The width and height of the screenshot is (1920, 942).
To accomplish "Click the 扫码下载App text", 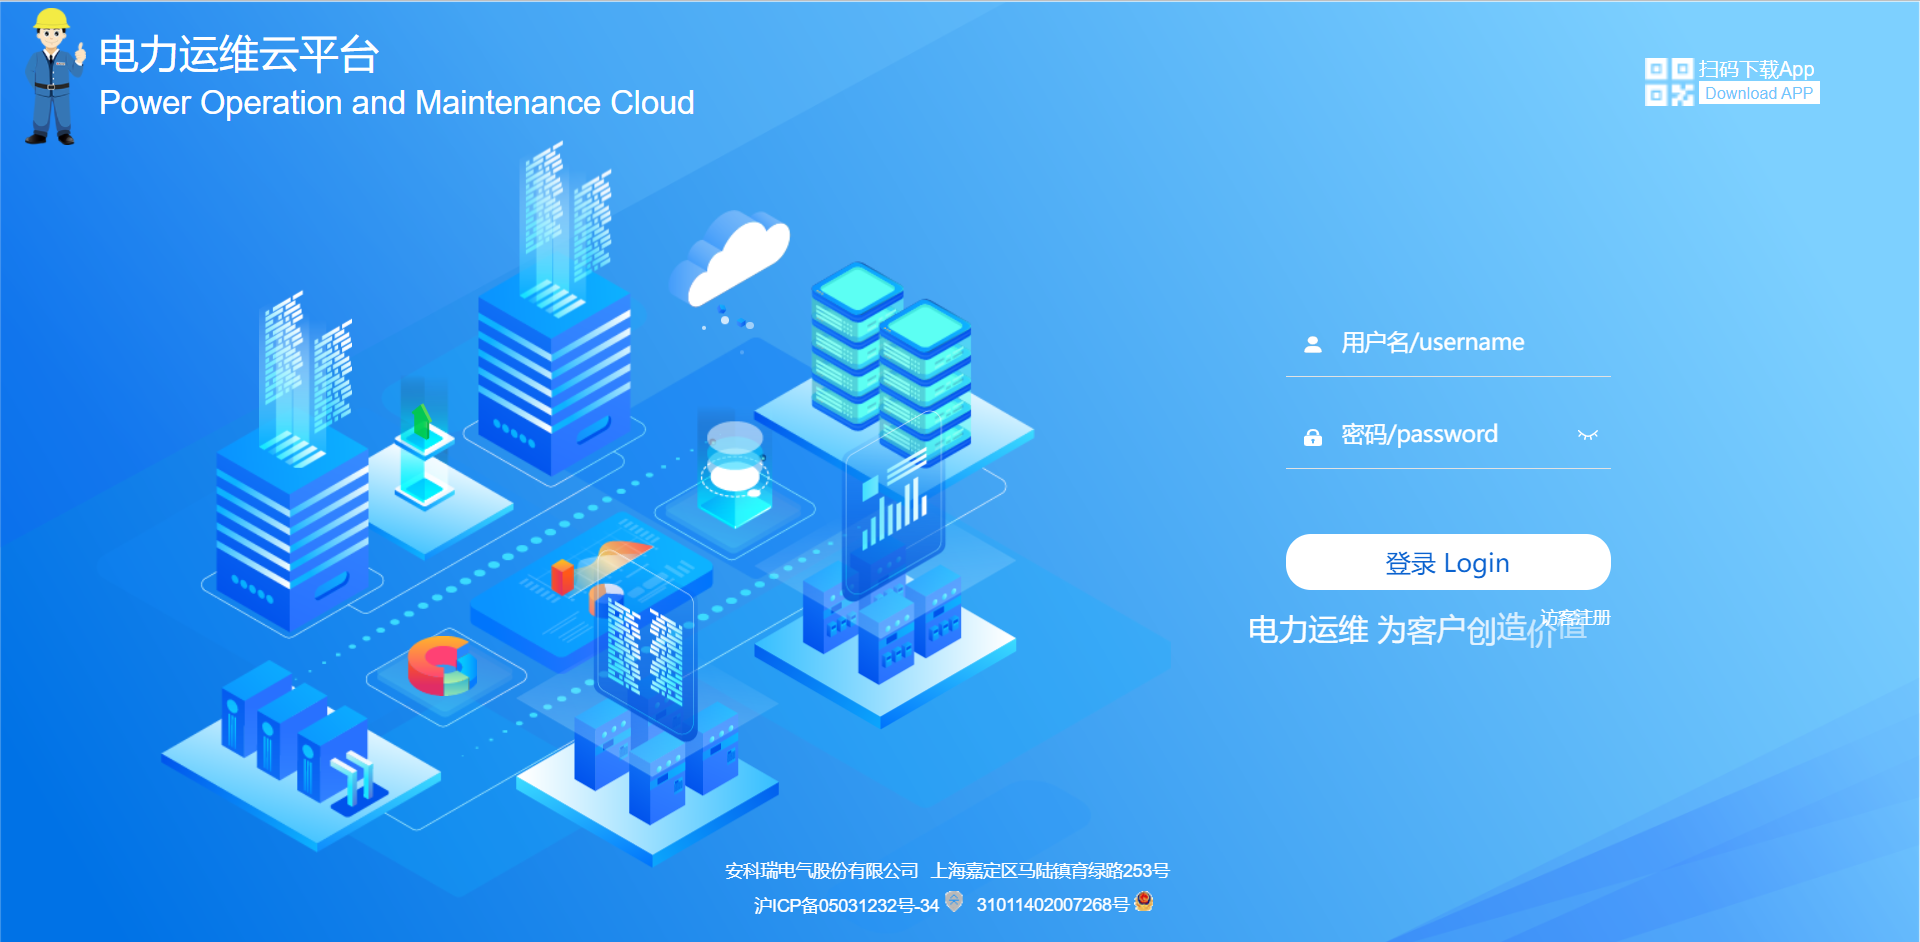I will pyautogui.click(x=1756, y=69).
